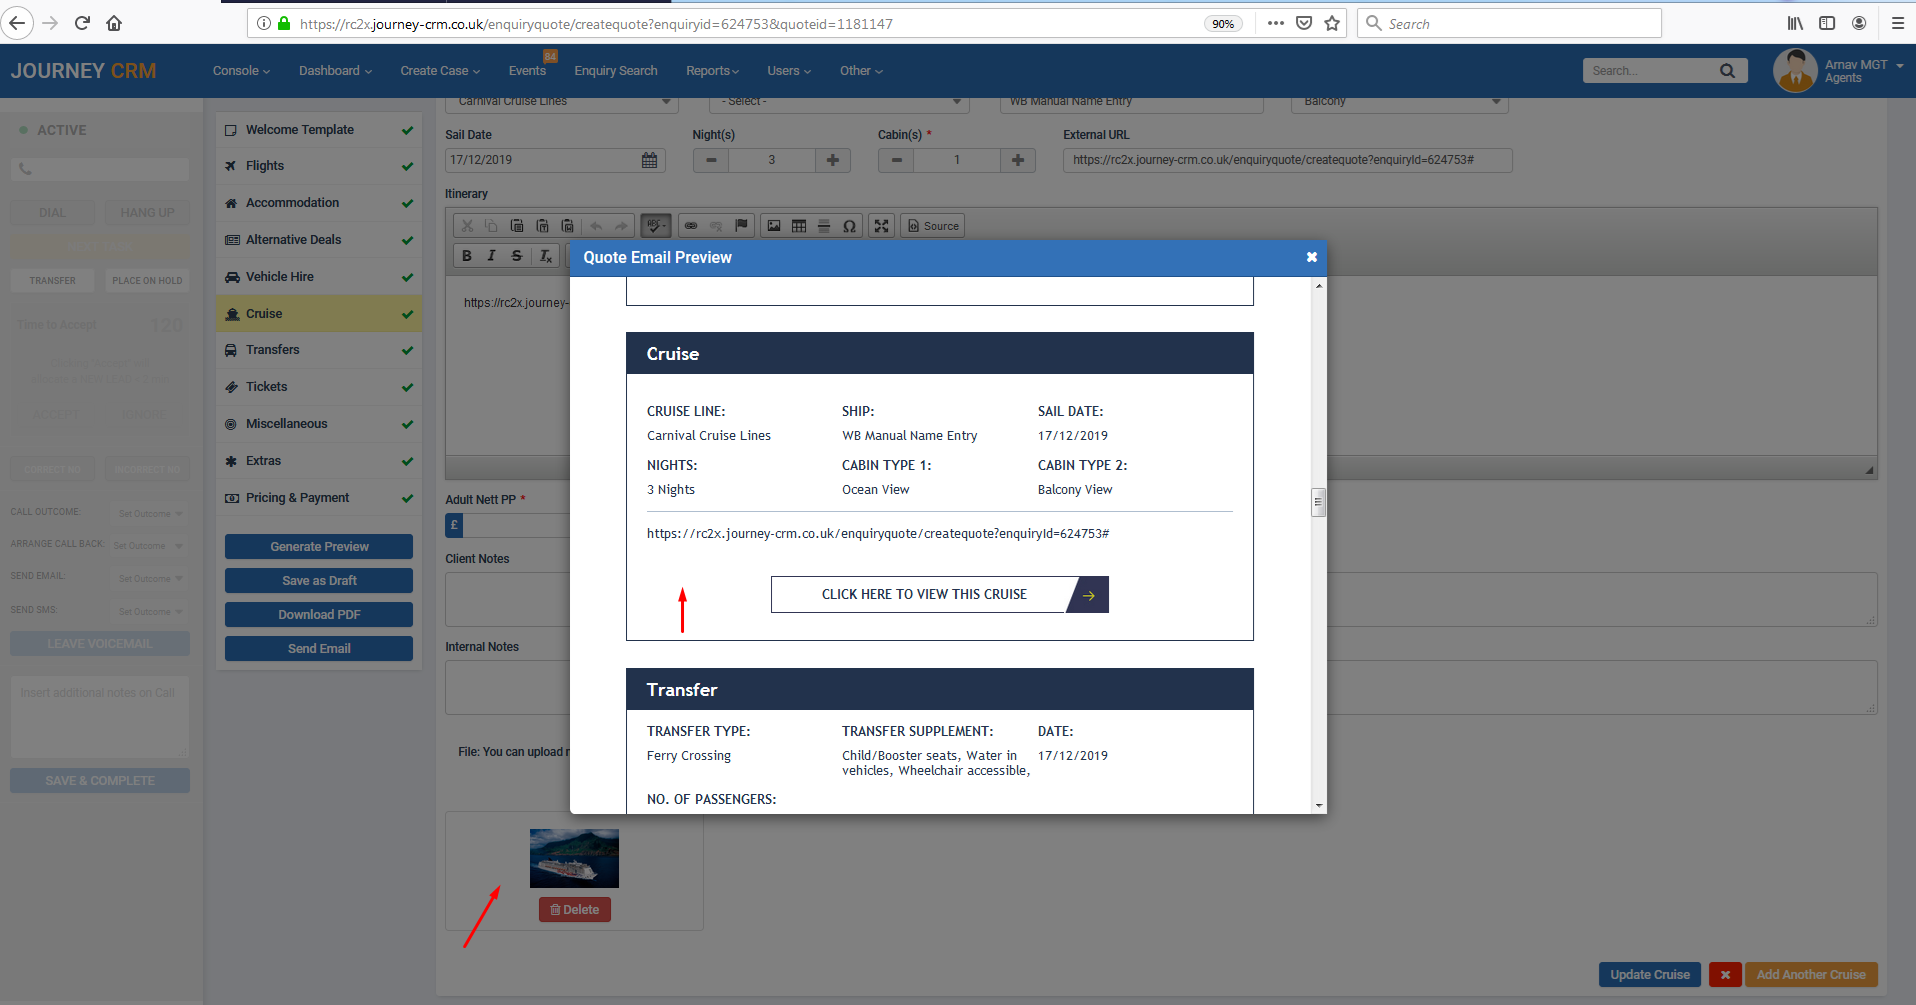The image size is (1916, 1005).
Task: Open Arnav MGT user account dropdown
Action: (1838, 71)
